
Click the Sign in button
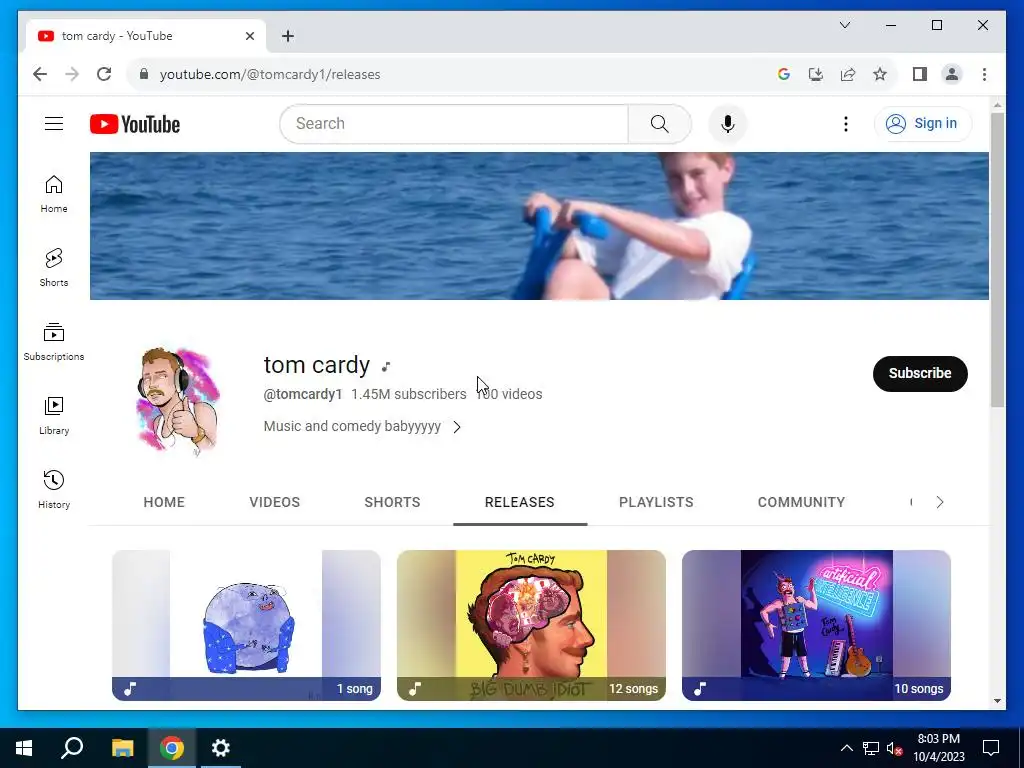(922, 123)
